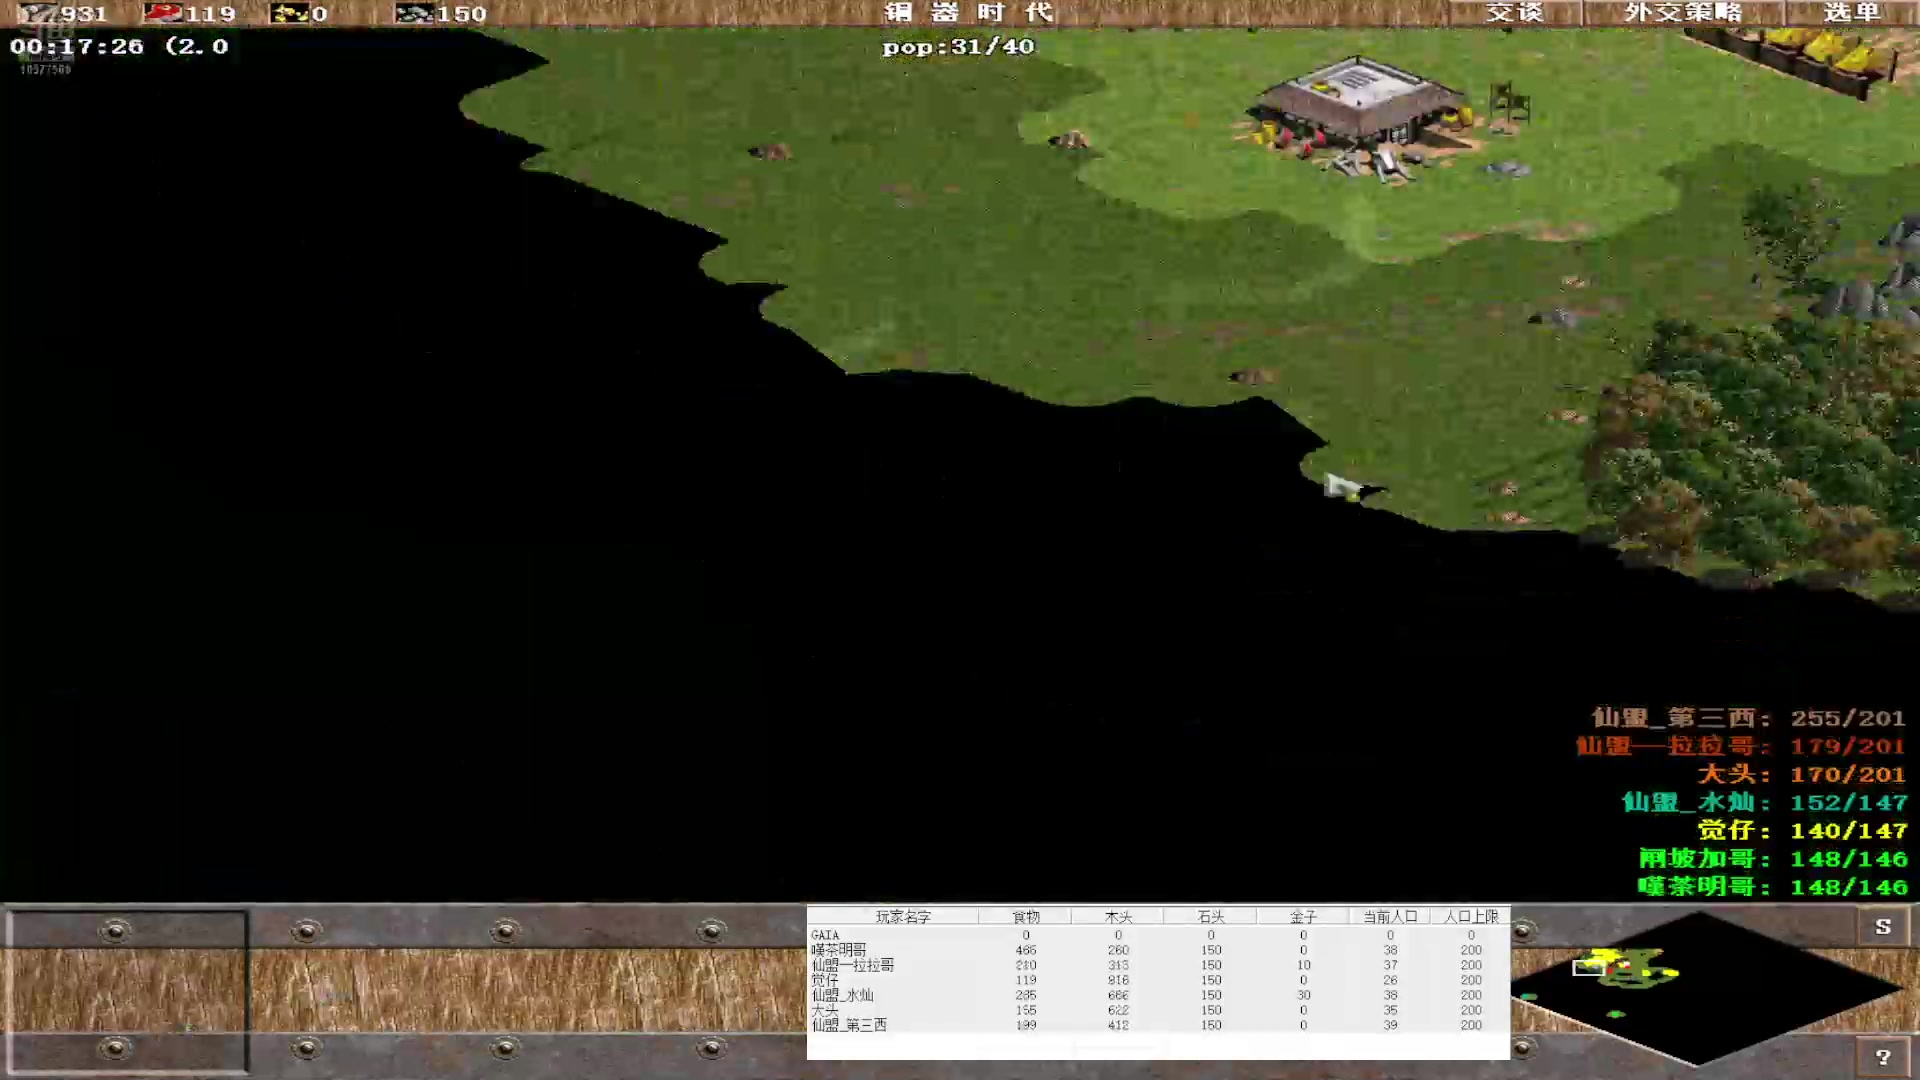
Task: Open the 交谈 chat menu
Action: [1514, 13]
